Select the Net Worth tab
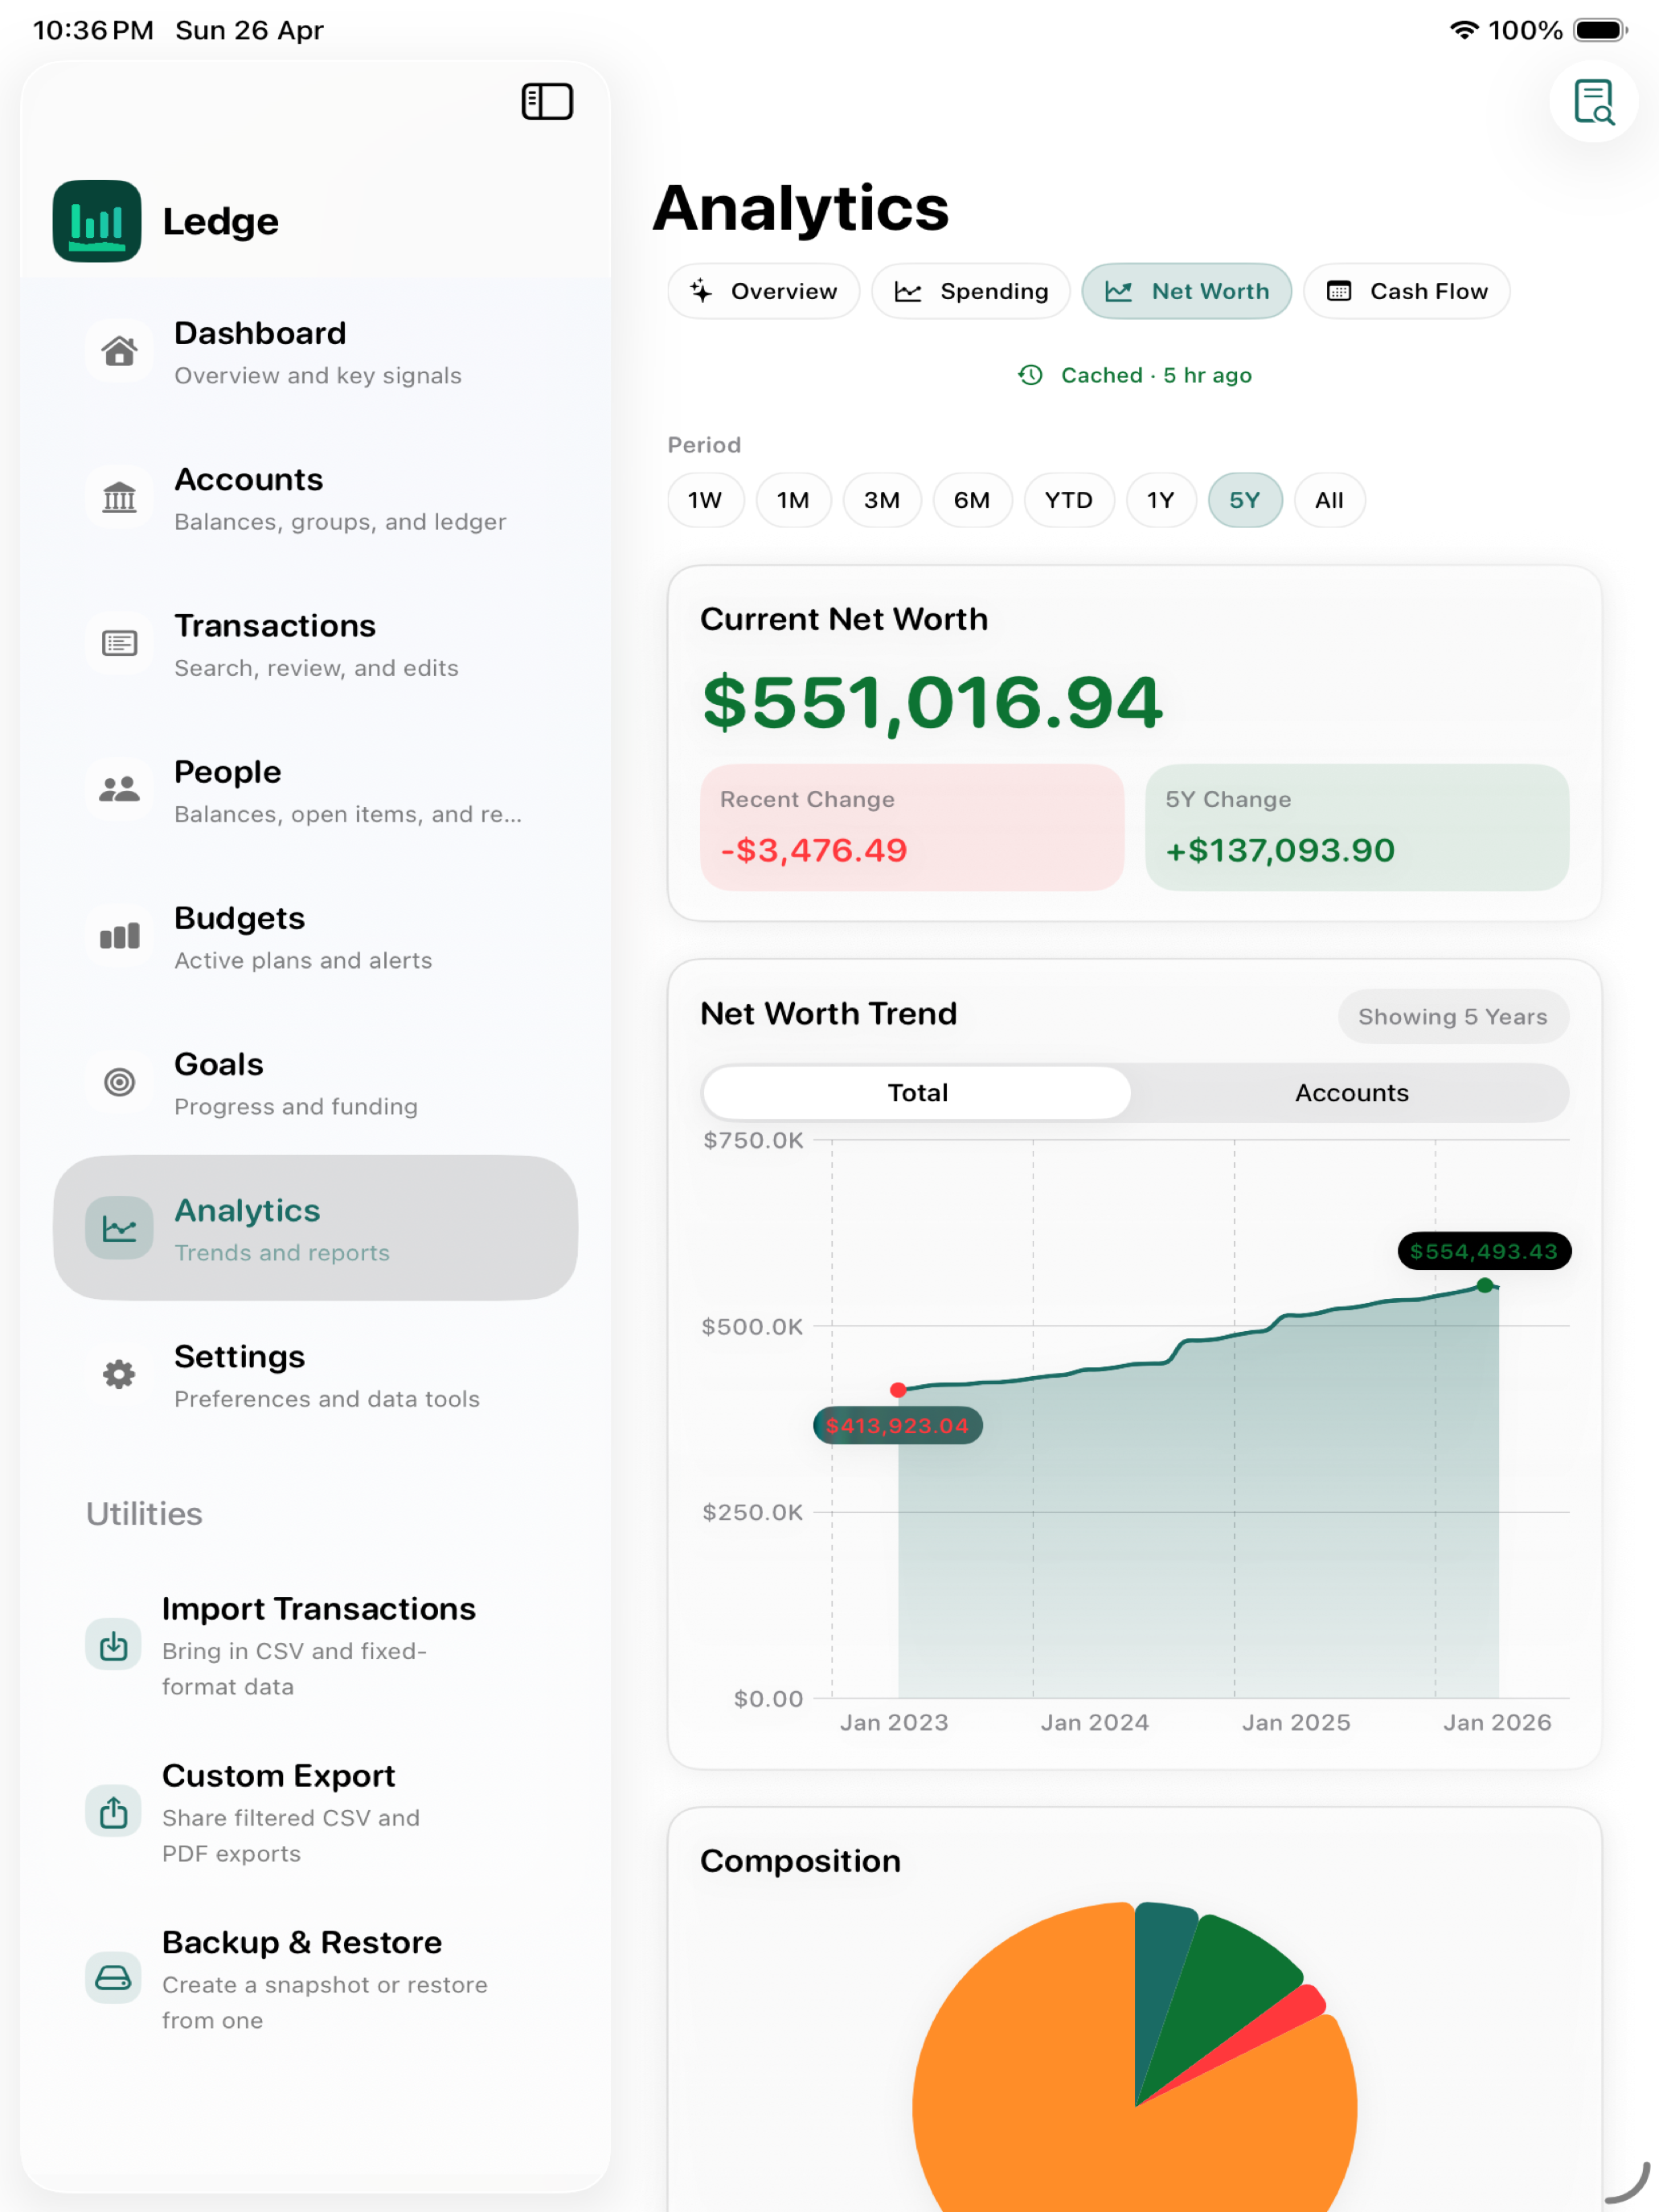This screenshot has width=1659, height=2212. 1186,291
